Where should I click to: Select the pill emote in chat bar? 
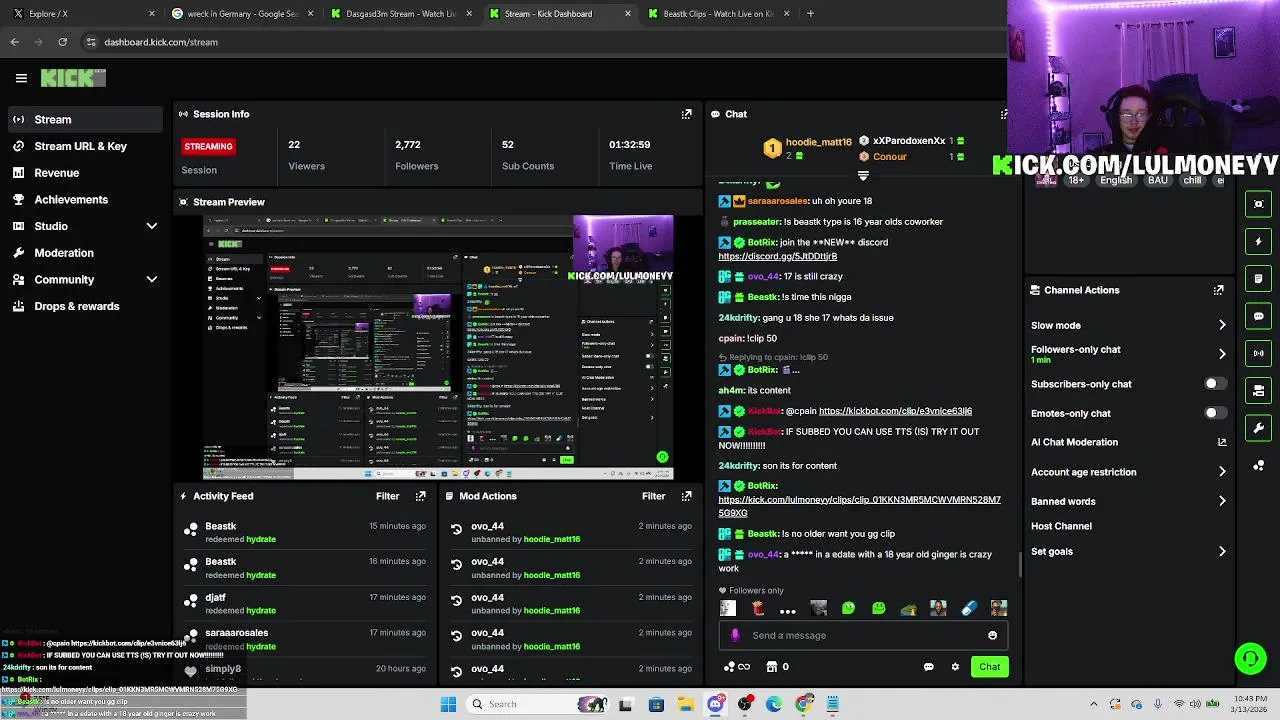(968, 608)
